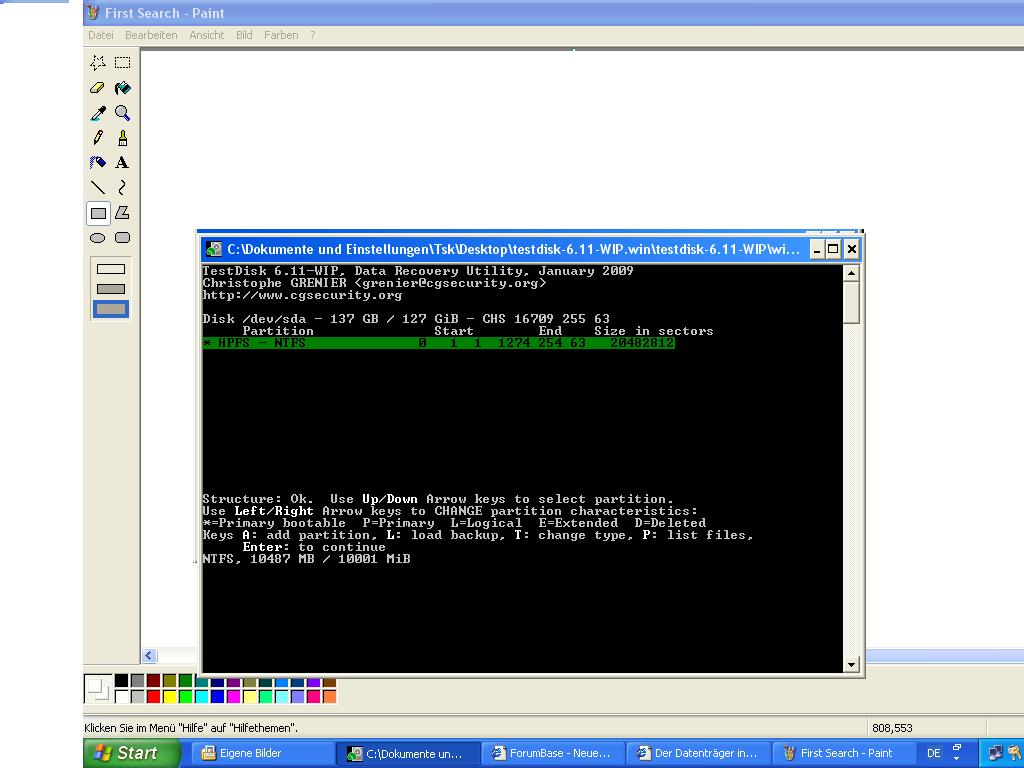This screenshot has width=1024, height=768.
Task: Pick the orange color swatch
Action: 330,697
